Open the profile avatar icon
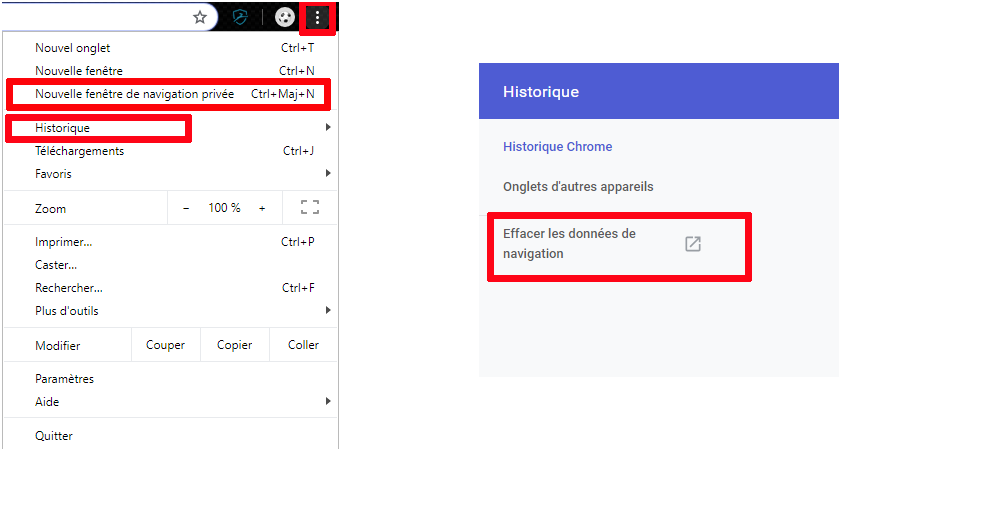Screen dimensions: 989x519 pyautogui.click(x=284, y=17)
